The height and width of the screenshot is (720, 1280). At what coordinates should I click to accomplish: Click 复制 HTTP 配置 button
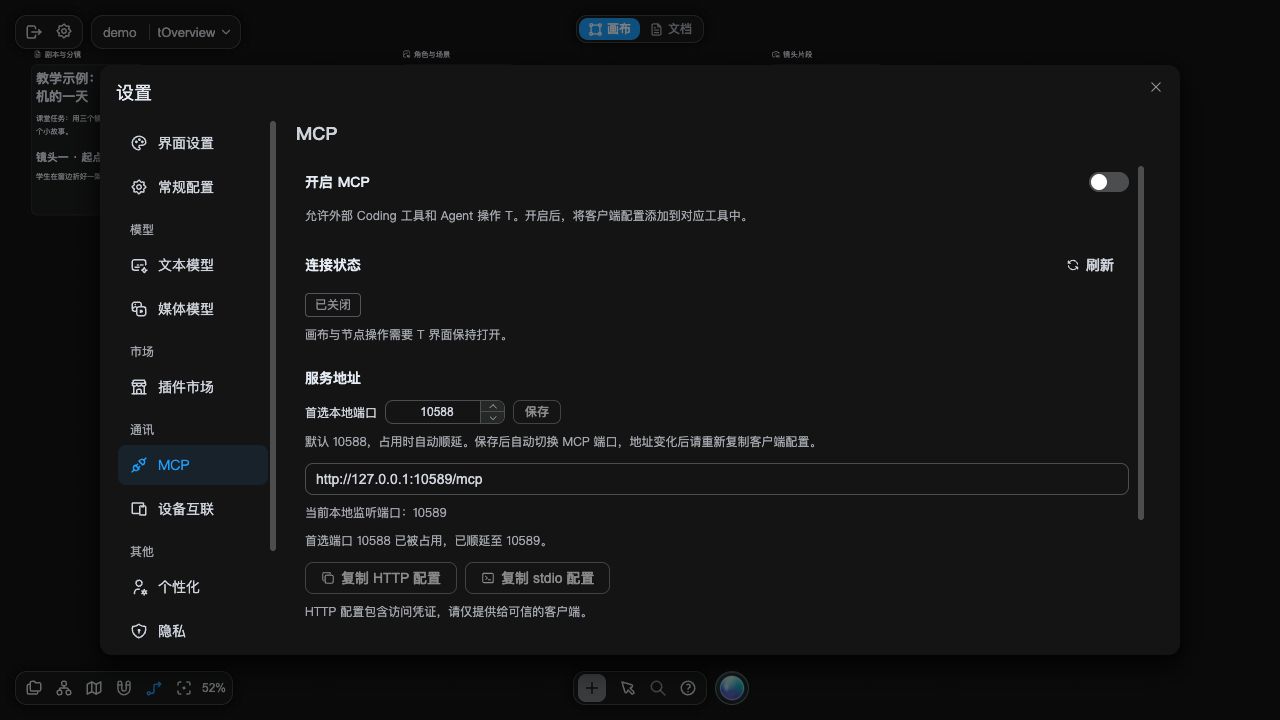(380, 578)
